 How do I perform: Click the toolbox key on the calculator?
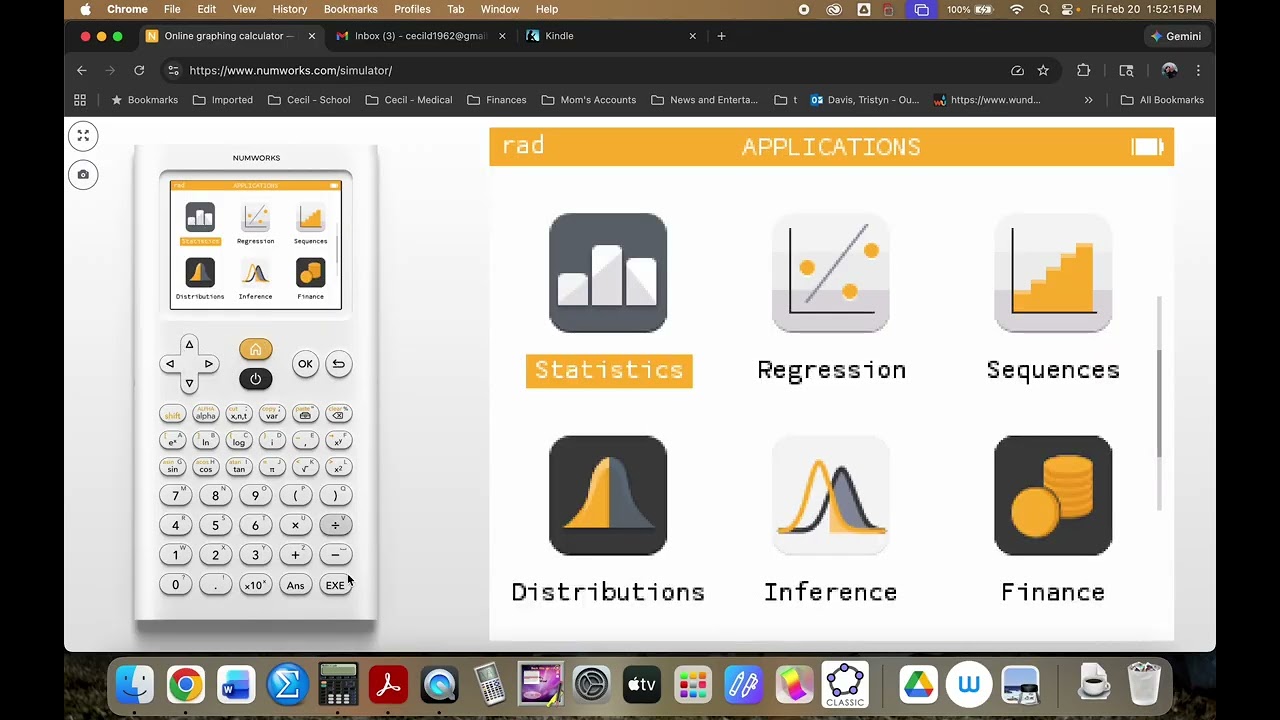(305, 414)
